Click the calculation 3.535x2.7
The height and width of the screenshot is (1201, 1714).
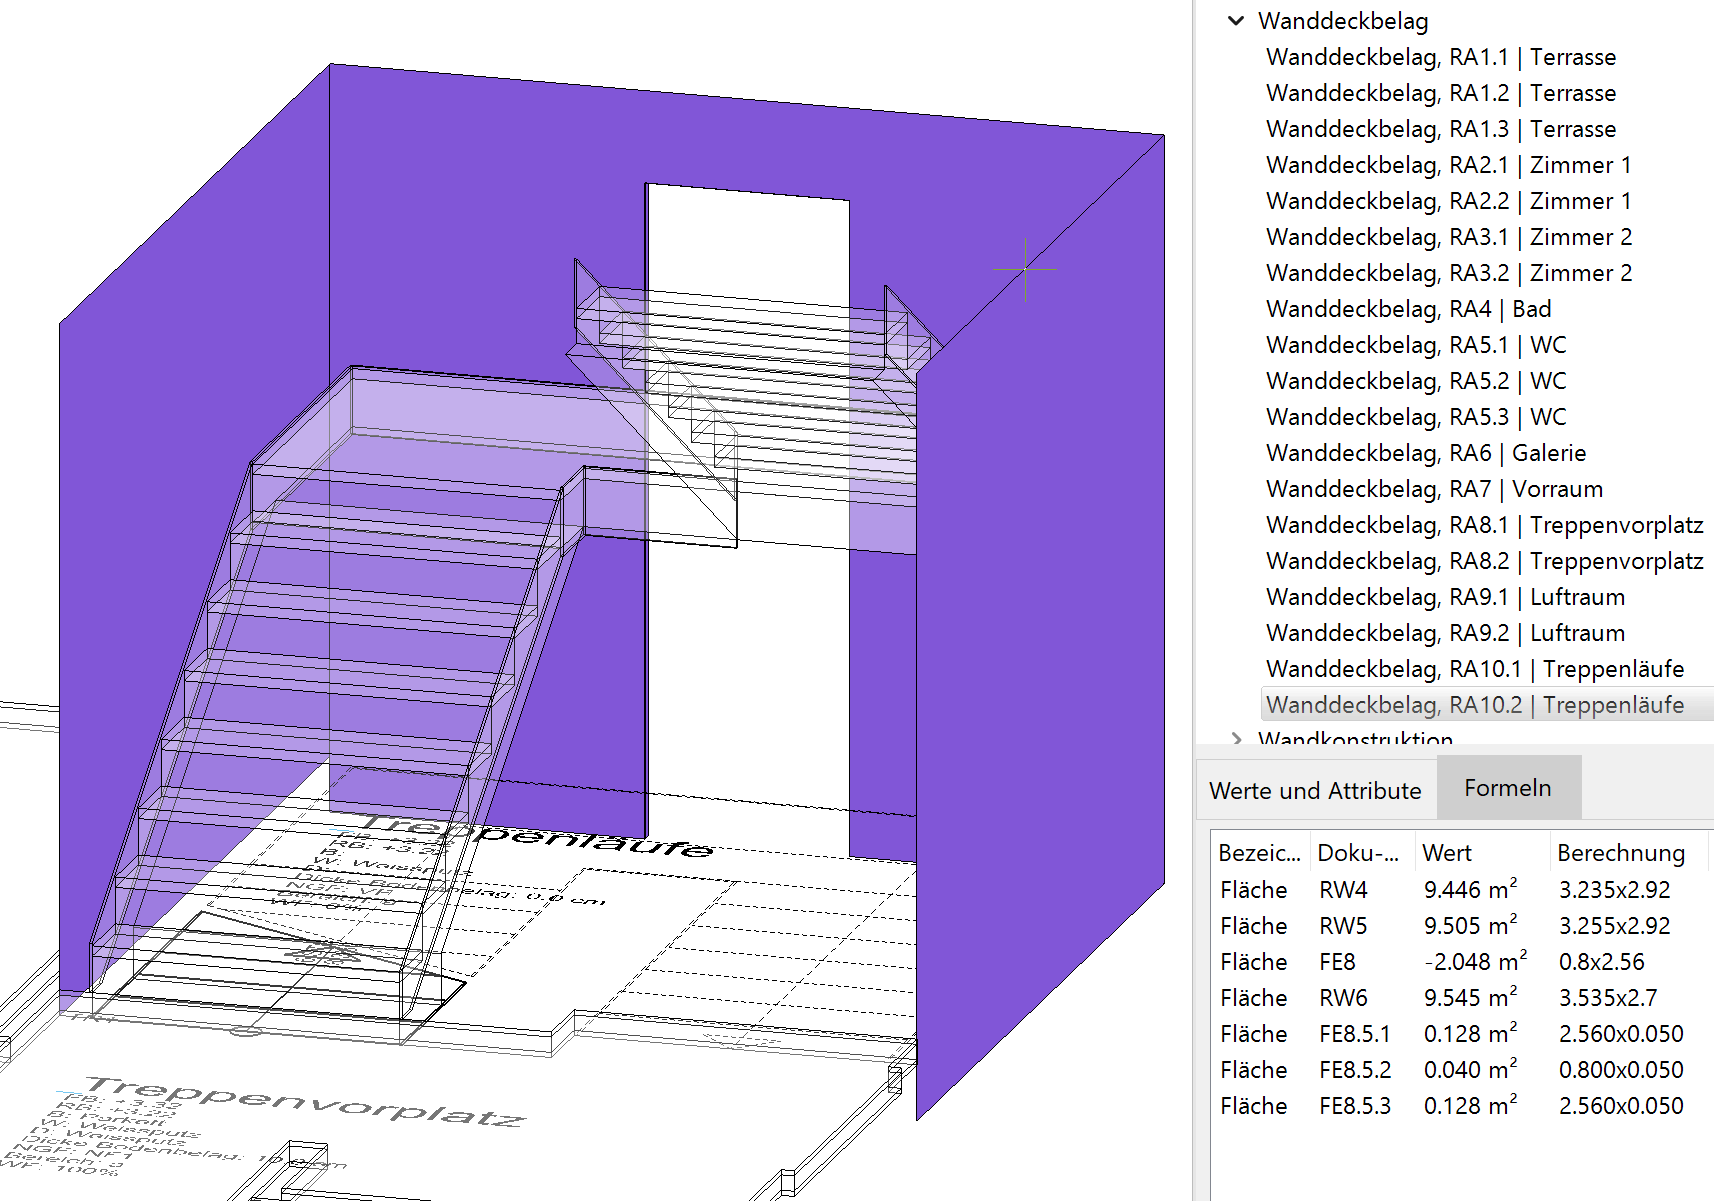[1608, 998]
